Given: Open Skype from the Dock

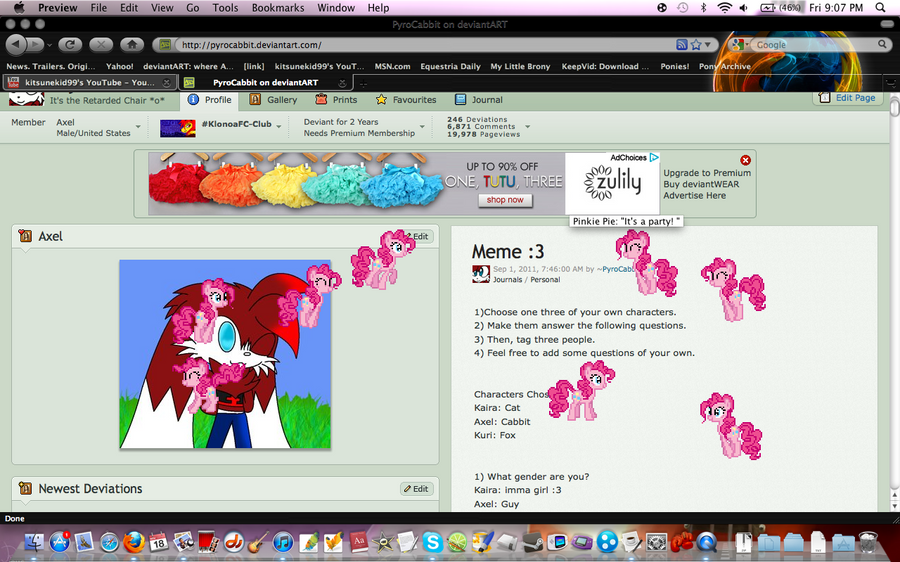Looking at the screenshot, I should (x=433, y=541).
